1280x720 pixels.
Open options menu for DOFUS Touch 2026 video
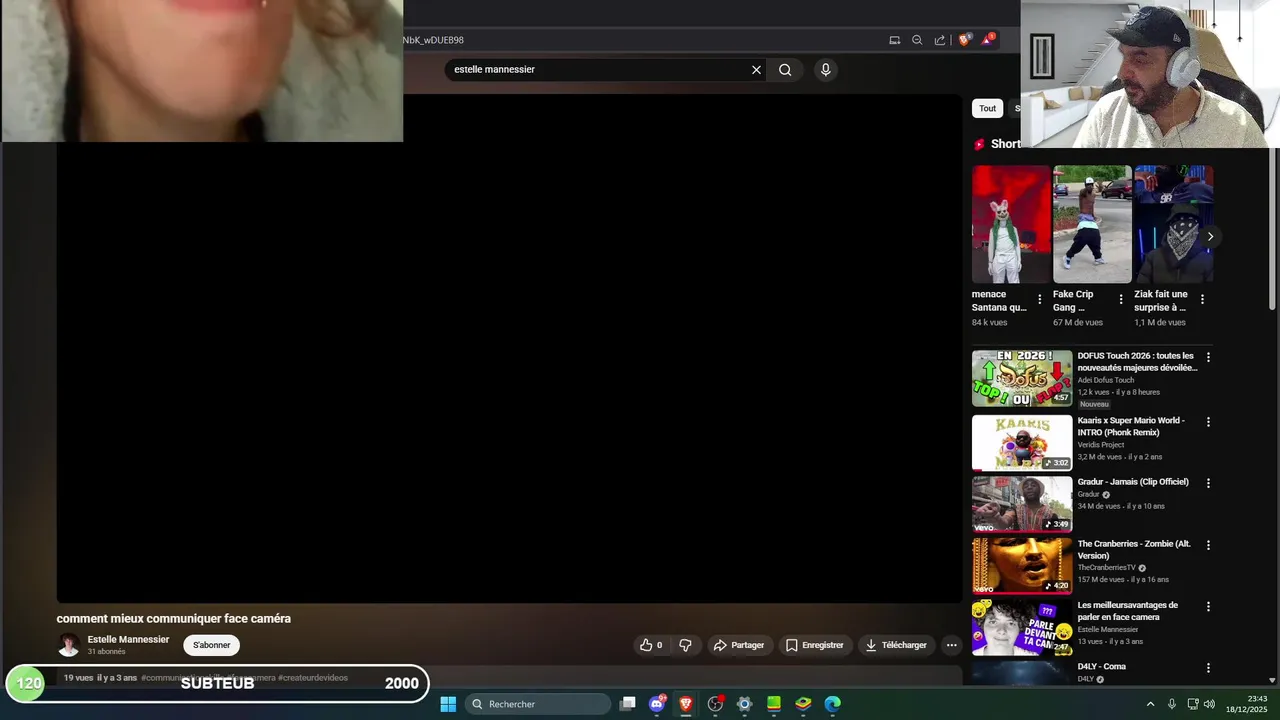1208,357
